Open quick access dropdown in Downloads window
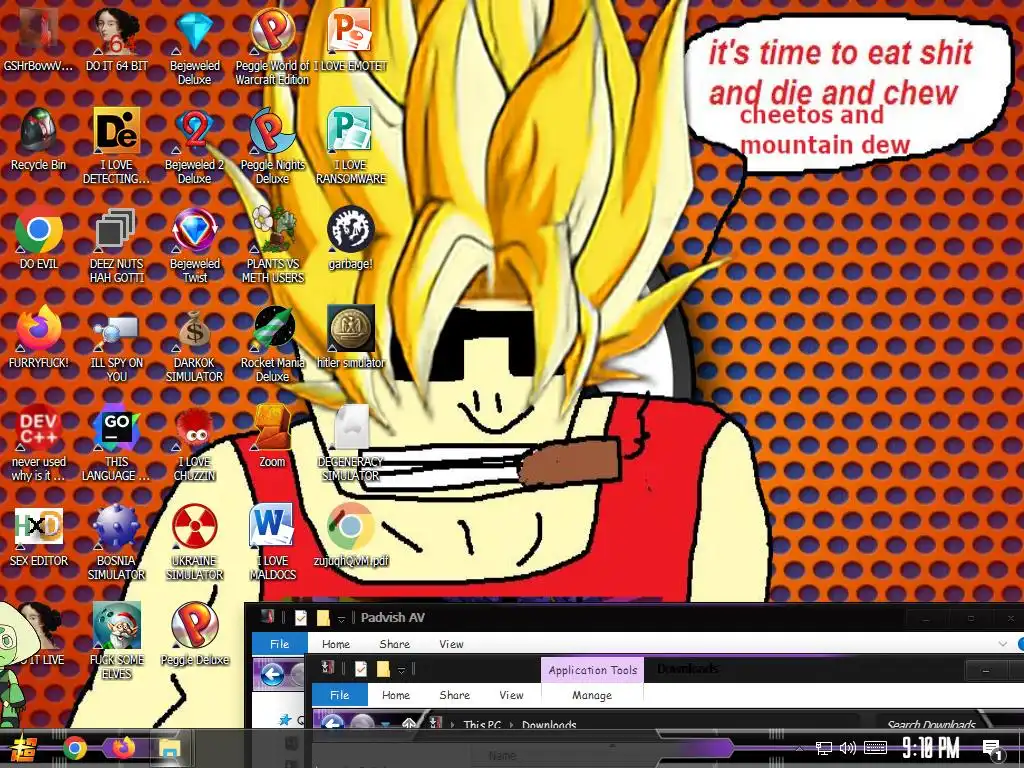The width and height of the screenshot is (1024, 768). 401,669
